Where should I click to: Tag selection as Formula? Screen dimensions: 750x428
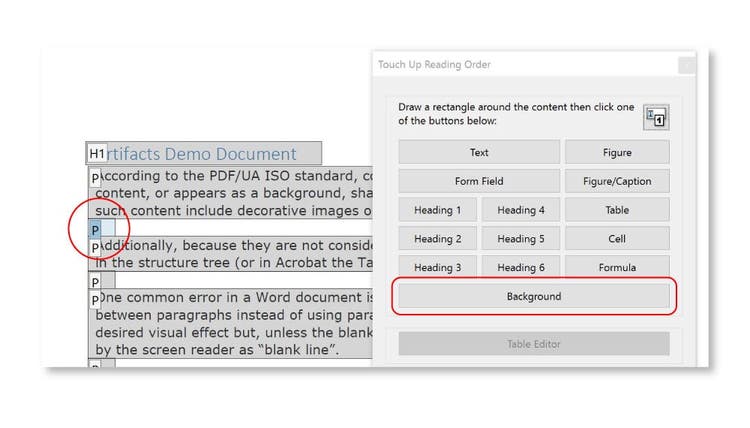617,267
